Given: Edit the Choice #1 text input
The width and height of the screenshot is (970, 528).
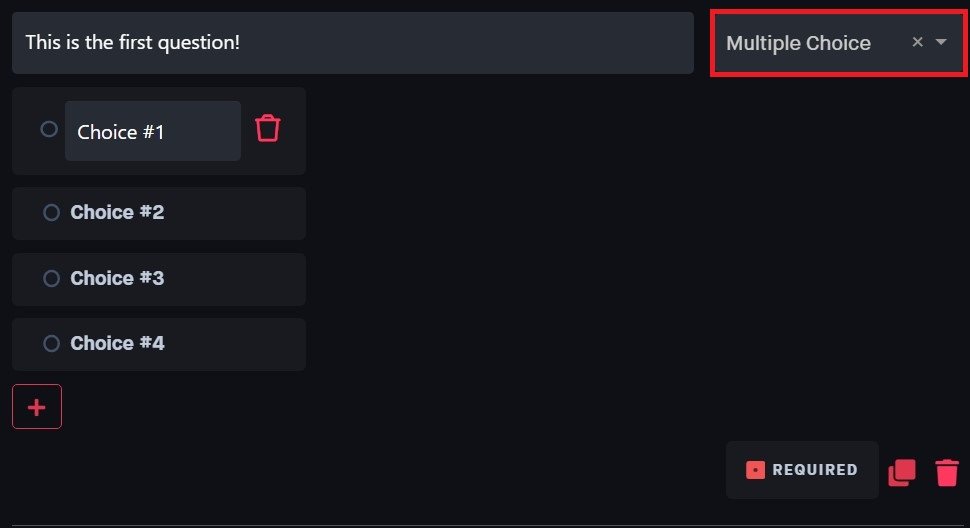Looking at the screenshot, I should pos(152,131).
